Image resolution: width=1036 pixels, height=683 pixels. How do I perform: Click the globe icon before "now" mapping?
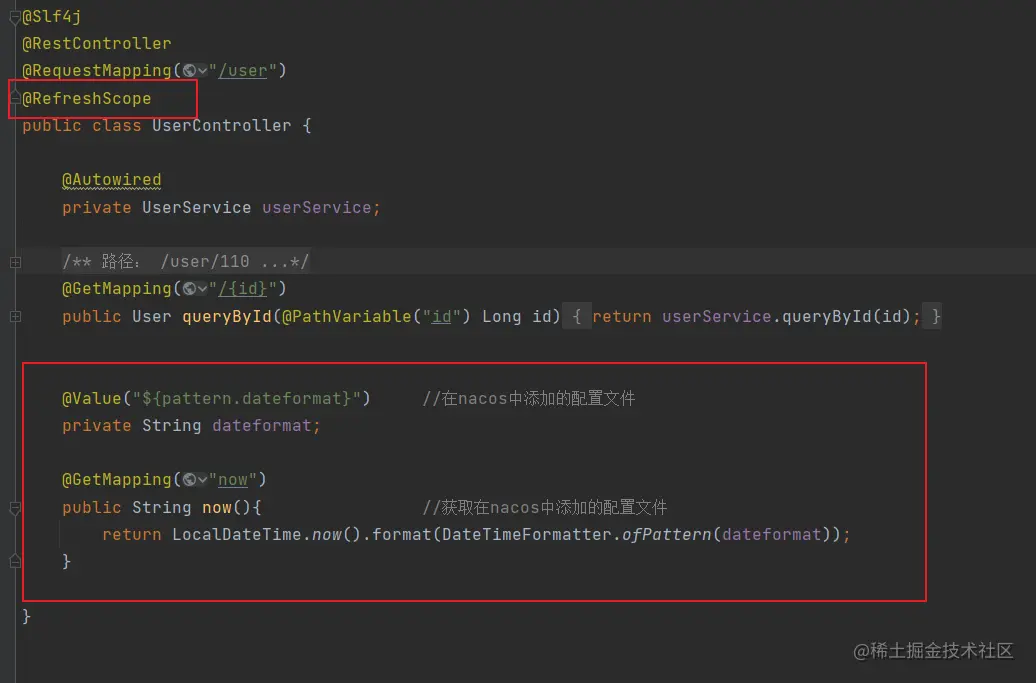pyautogui.click(x=190, y=480)
